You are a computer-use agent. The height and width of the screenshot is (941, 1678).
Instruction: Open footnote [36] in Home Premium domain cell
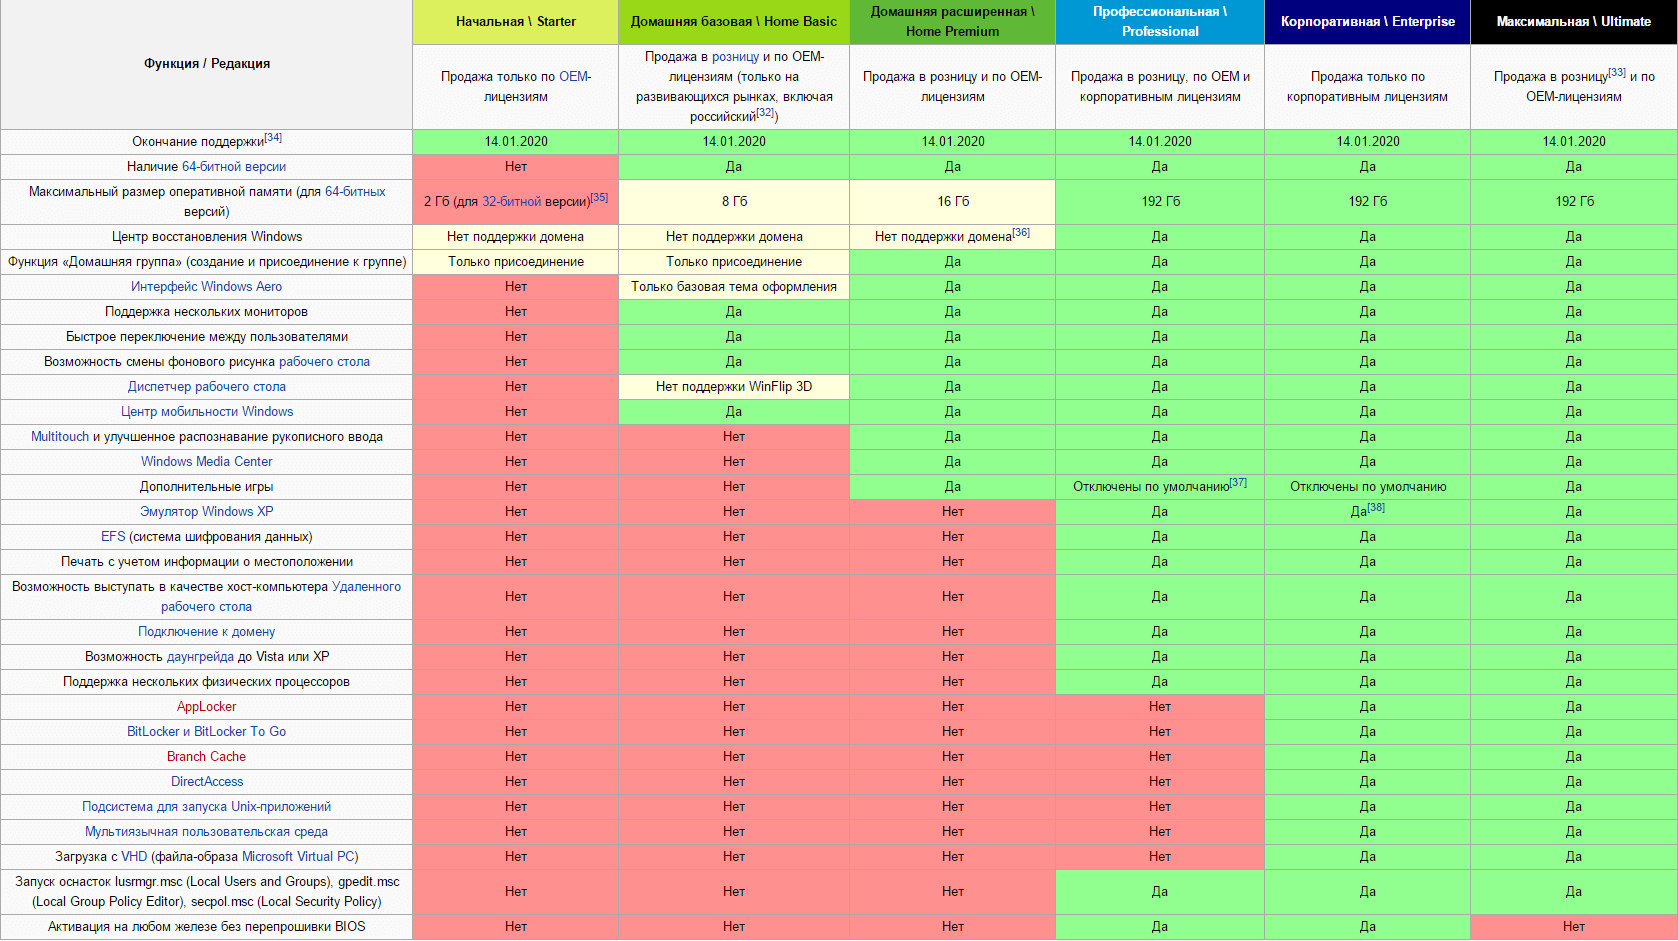[x=1021, y=232]
